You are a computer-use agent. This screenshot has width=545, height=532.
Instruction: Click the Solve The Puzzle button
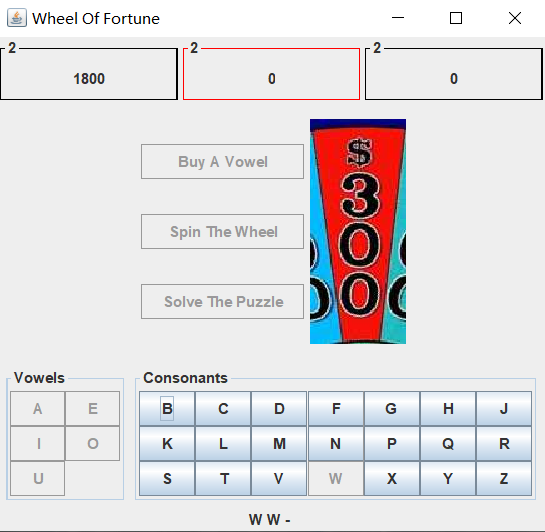click(222, 302)
